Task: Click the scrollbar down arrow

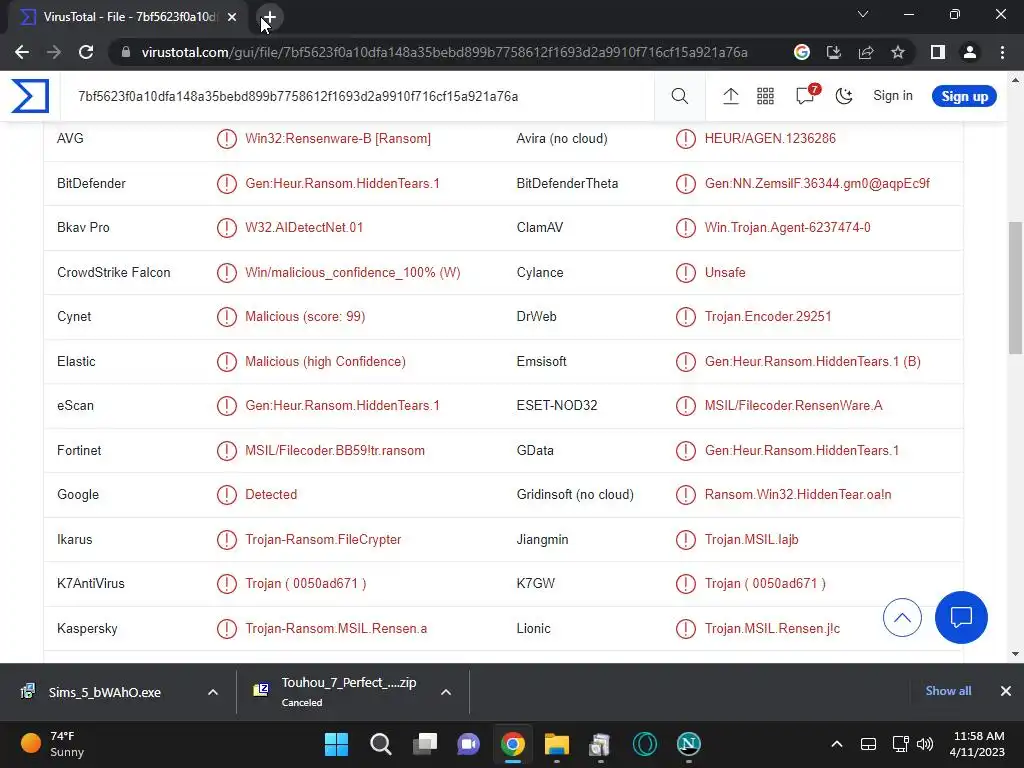Action: tap(1015, 654)
